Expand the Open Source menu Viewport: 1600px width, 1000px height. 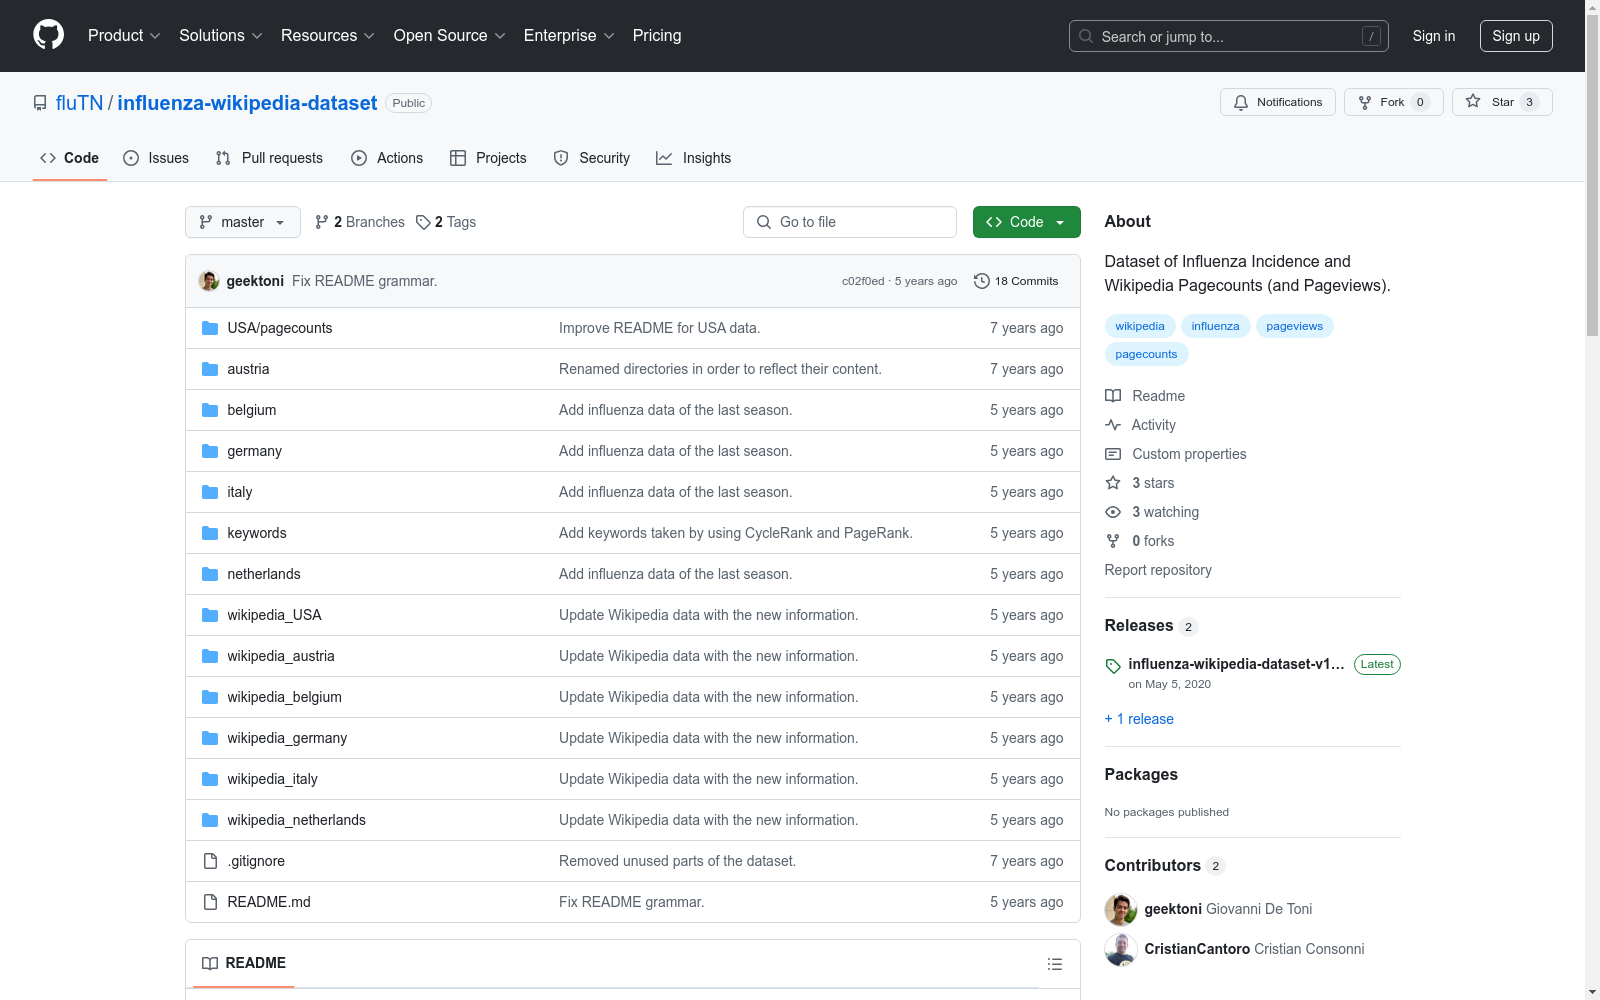point(450,36)
